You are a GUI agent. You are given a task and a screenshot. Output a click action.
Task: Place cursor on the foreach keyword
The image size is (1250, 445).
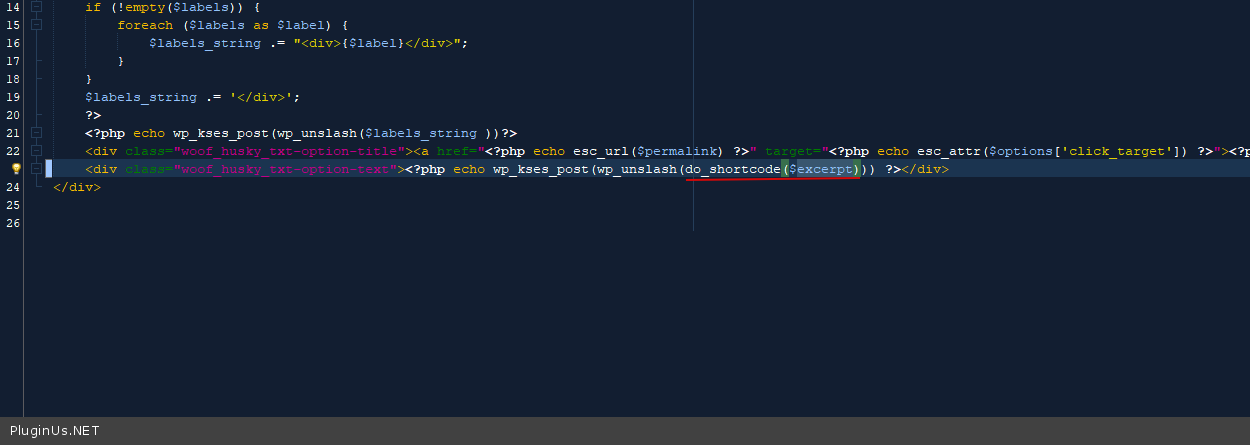(145, 26)
